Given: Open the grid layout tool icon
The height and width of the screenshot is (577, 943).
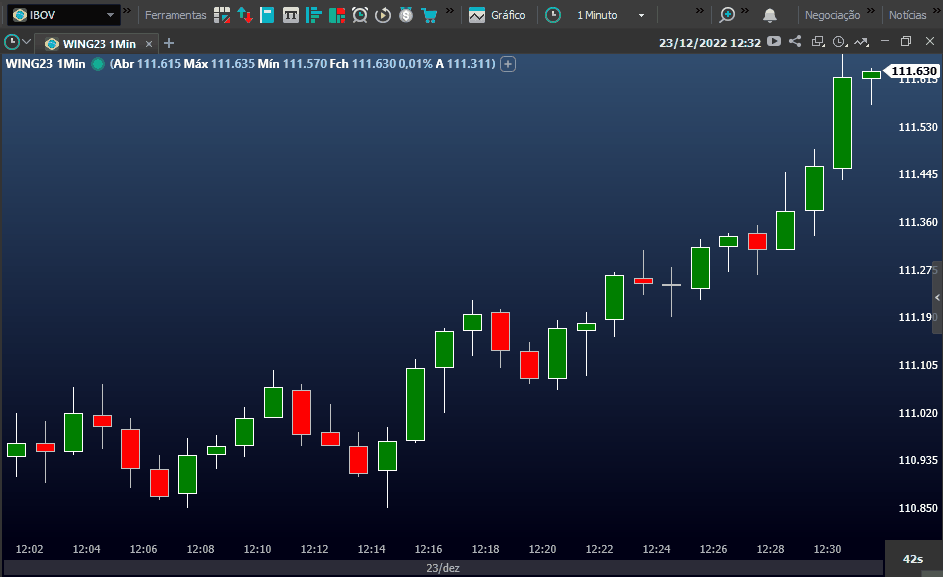Looking at the screenshot, I should (x=222, y=15).
